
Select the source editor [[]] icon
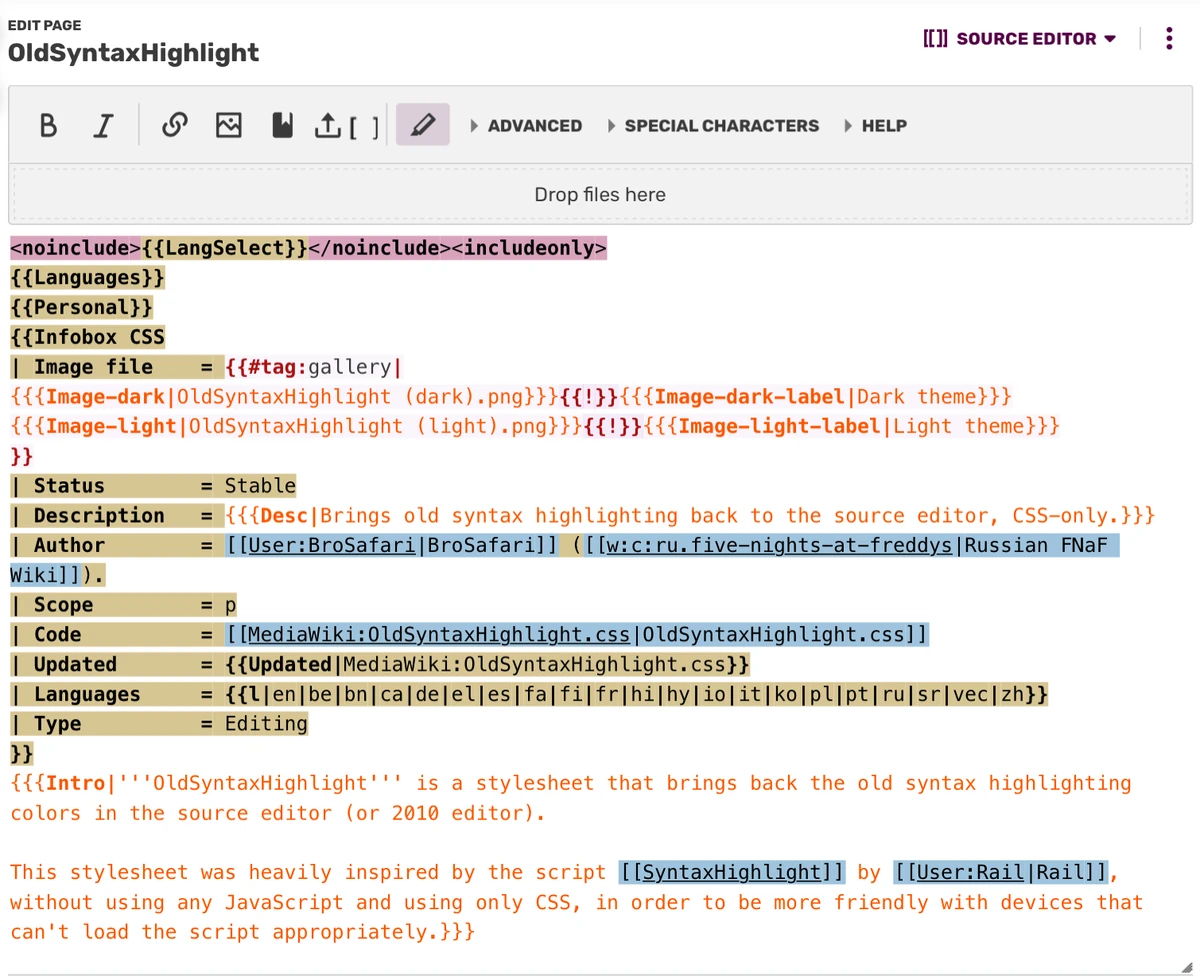(x=937, y=38)
